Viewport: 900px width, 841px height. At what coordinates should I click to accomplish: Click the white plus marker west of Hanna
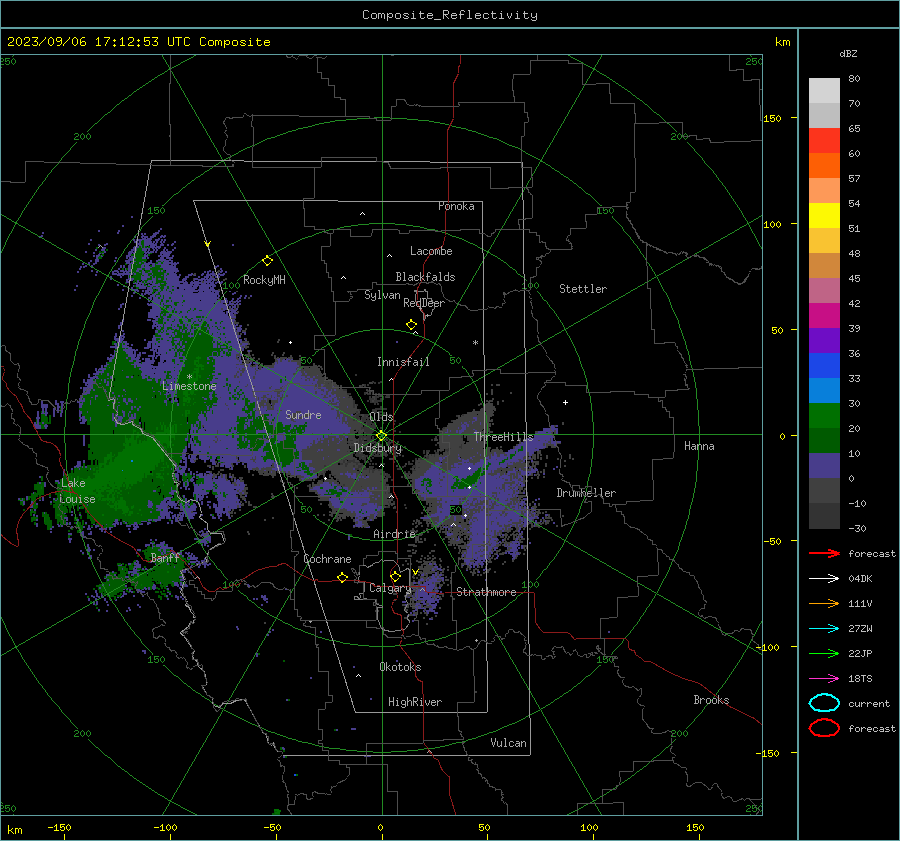click(x=565, y=402)
